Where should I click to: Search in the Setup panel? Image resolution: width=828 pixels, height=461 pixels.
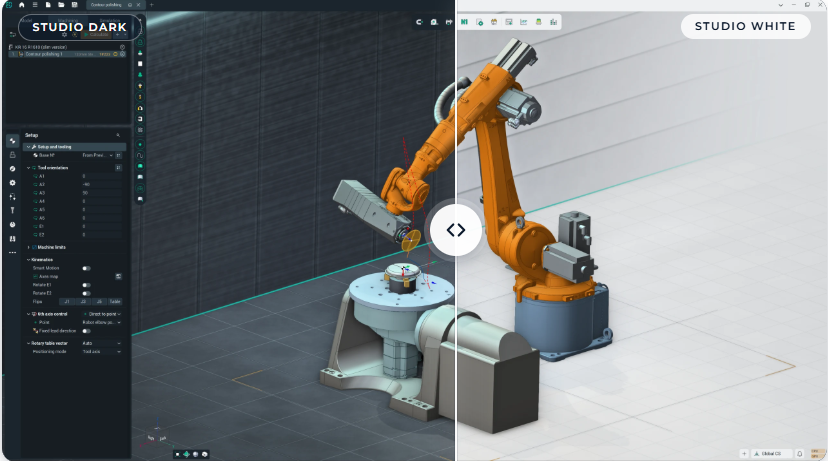tap(118, 135)
